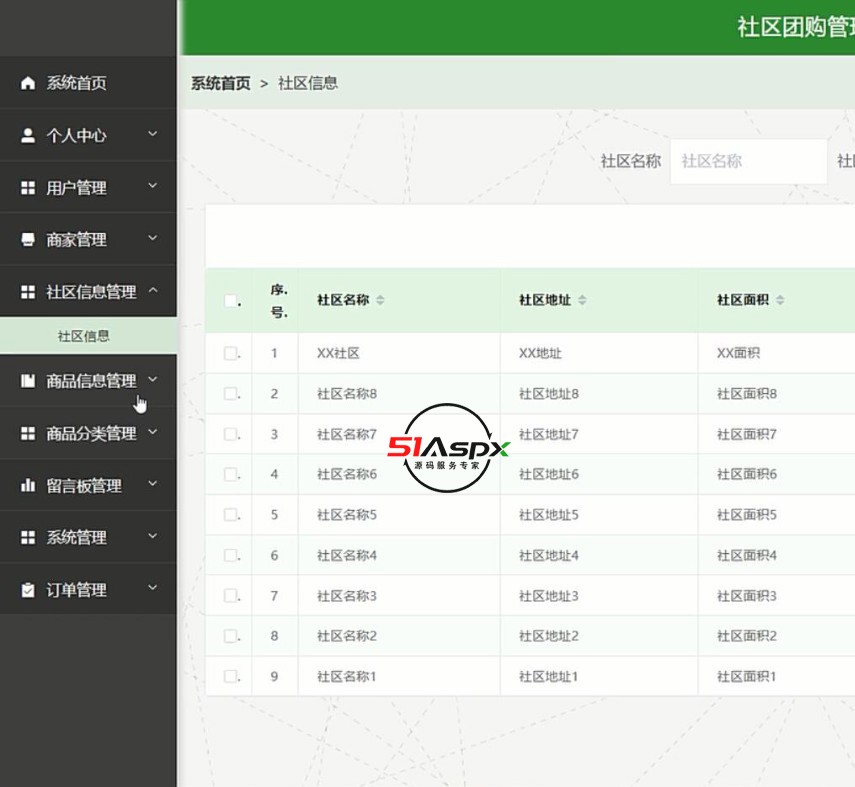The image size is (855, 787).
Task: Check the box for row 社区名称1
Action: (x=231, y=676)
